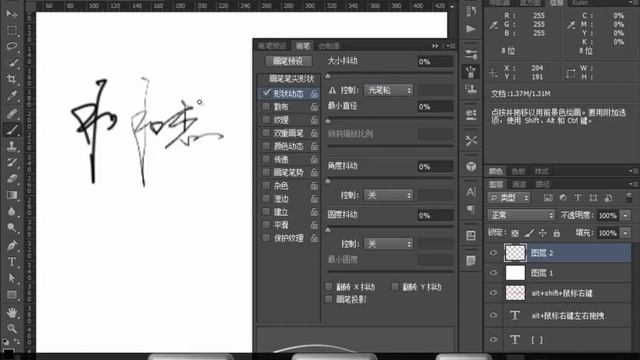640x360 pixels.
Task: Switch to the 仿制源 tab
Action: [329, 46]
